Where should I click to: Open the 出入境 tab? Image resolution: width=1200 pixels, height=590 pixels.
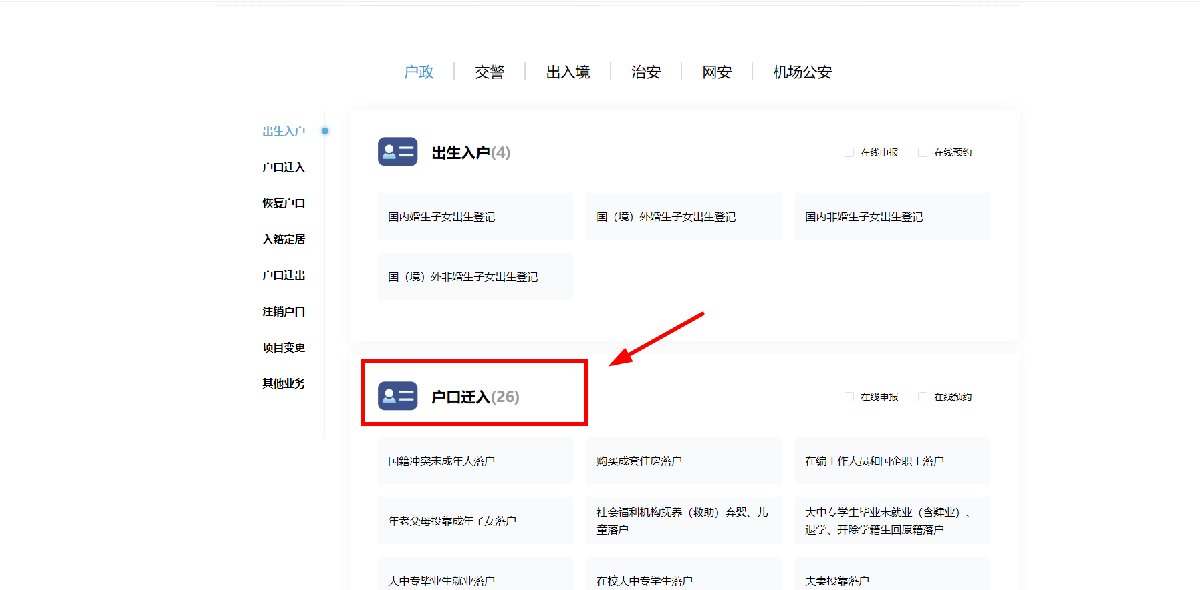tap(567, 72)
